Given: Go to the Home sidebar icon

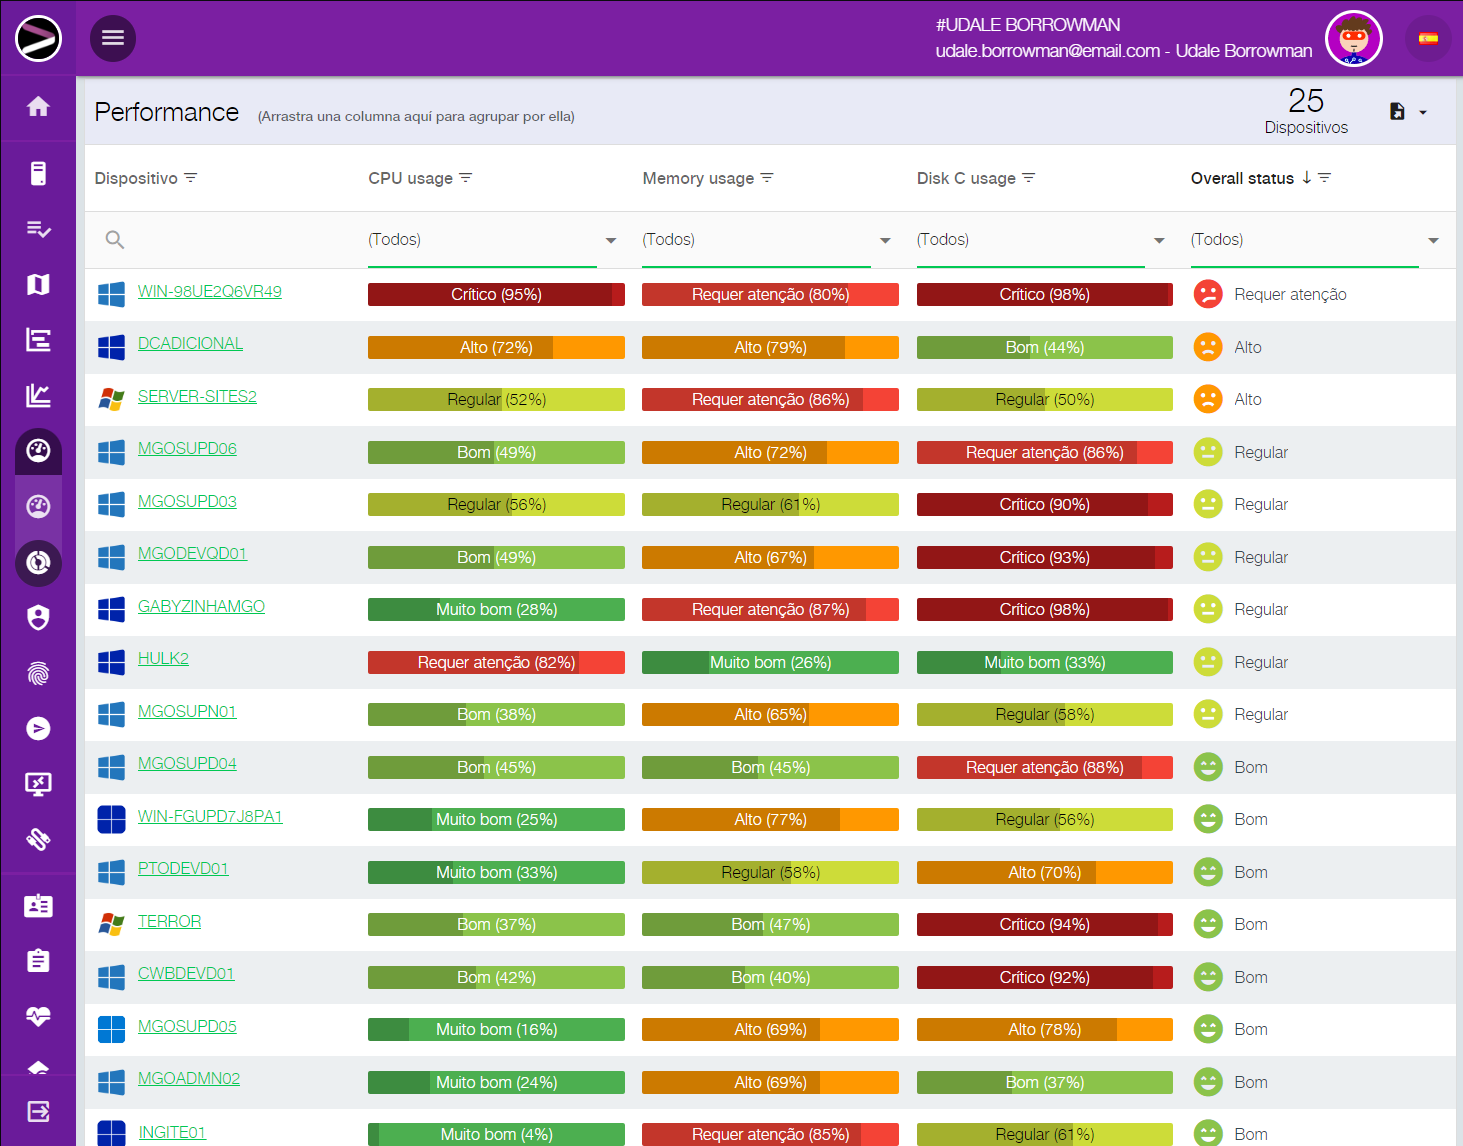Looking at the screenshot, I should (x=38, y=107).
